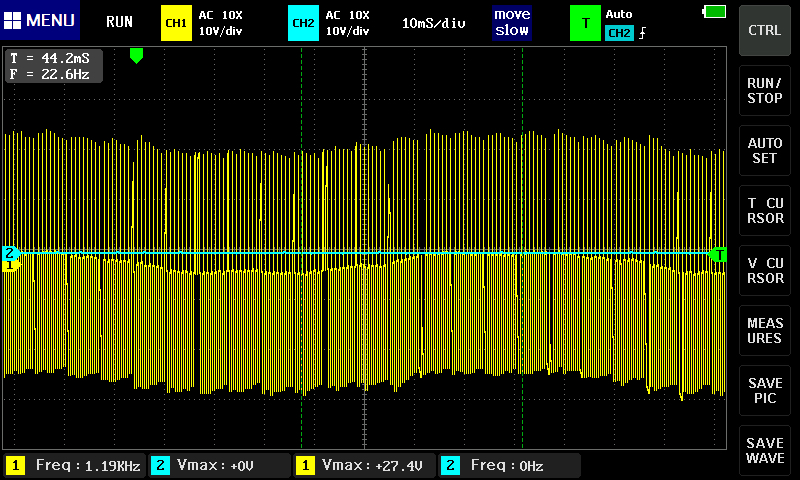
Task: Open the MENU grid icon
Action: [x=13, y=20]
